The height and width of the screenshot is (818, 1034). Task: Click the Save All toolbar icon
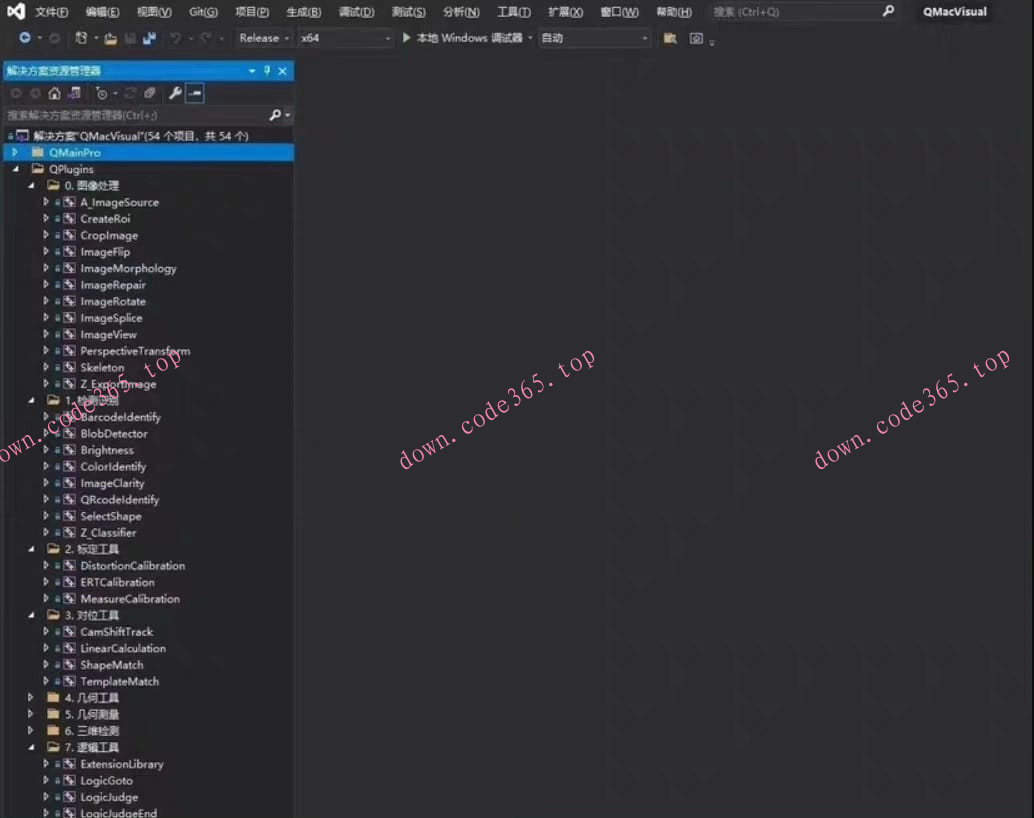pos(149,38)
